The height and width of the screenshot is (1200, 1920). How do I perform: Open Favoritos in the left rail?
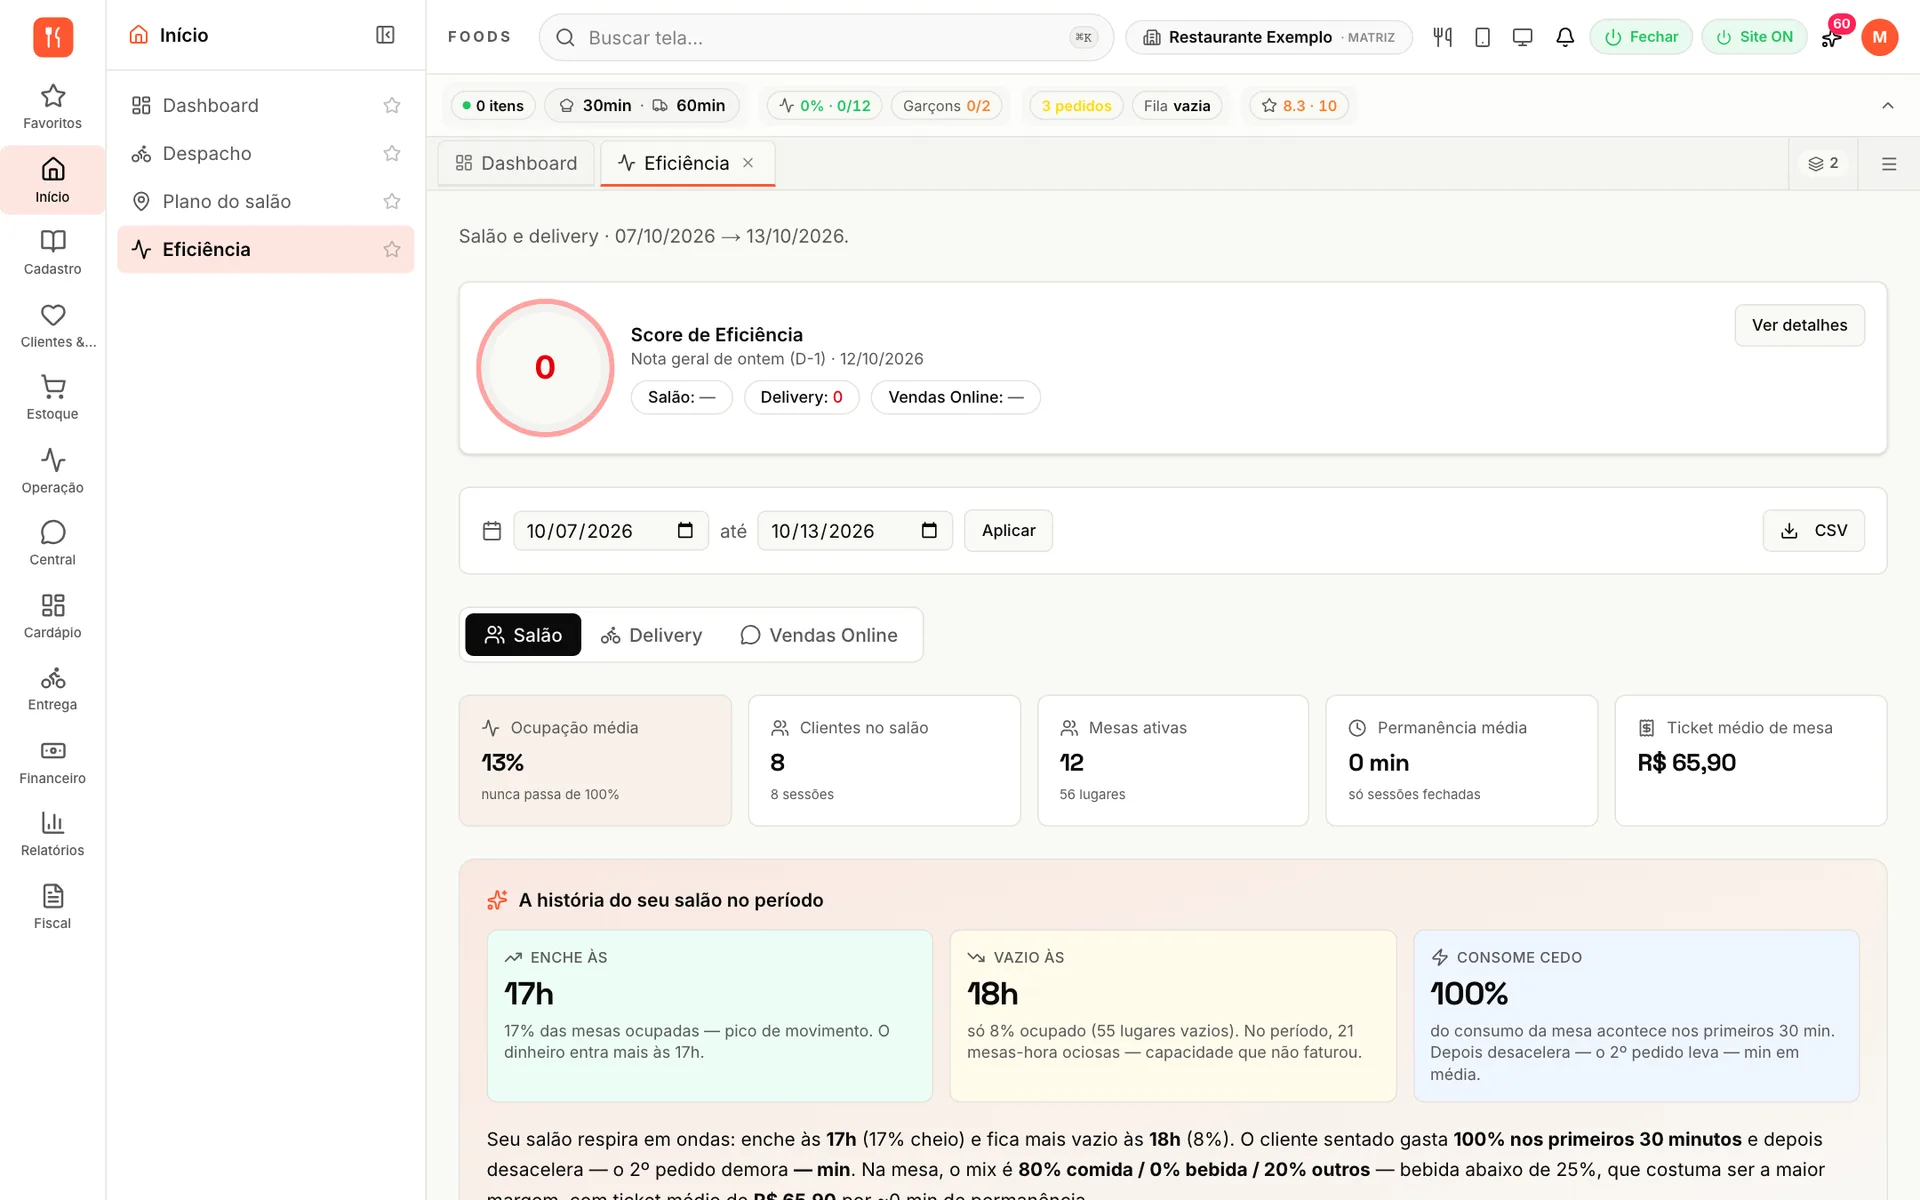(x=52, y=107)
